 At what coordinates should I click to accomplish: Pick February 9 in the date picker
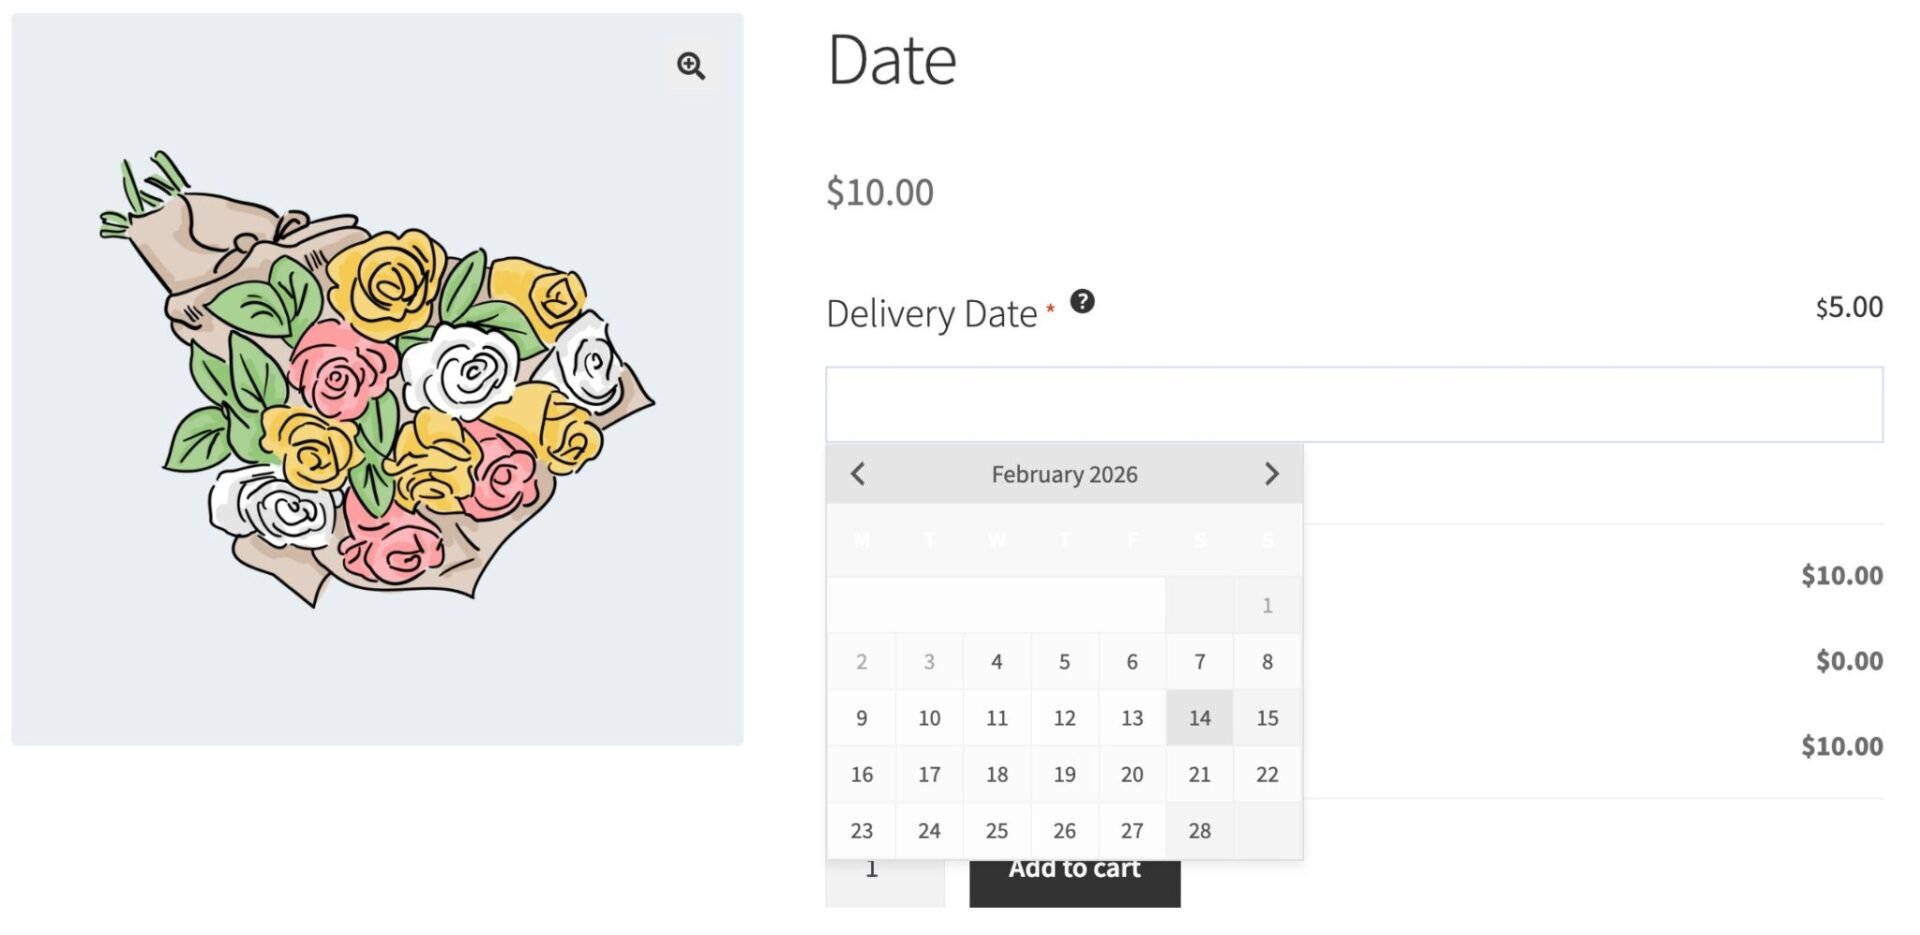point(861,717)
